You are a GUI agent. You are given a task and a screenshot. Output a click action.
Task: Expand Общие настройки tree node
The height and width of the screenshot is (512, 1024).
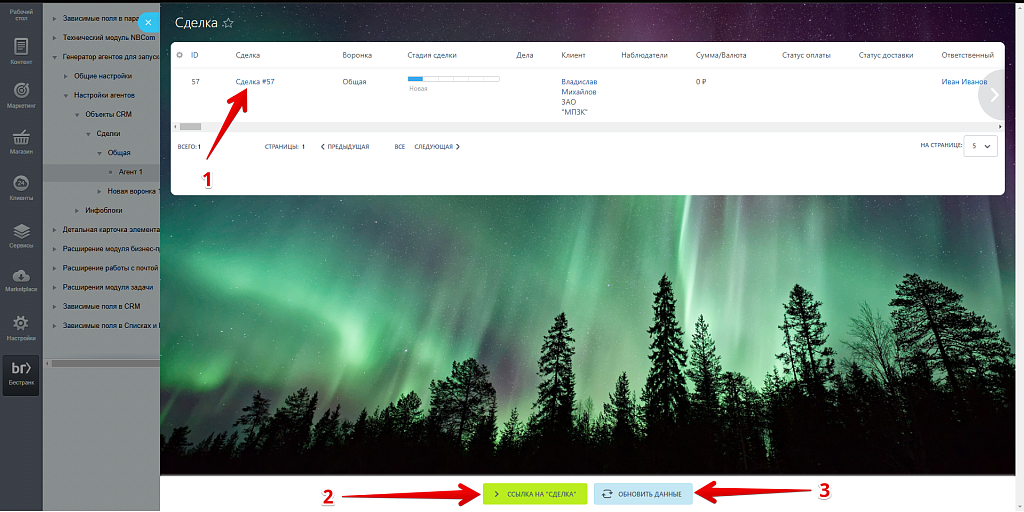coord(65,76)
